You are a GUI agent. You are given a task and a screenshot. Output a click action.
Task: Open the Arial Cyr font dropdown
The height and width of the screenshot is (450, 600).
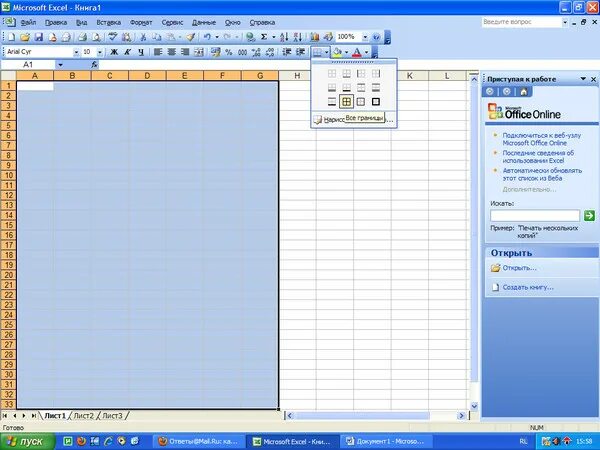pos(76,52)
